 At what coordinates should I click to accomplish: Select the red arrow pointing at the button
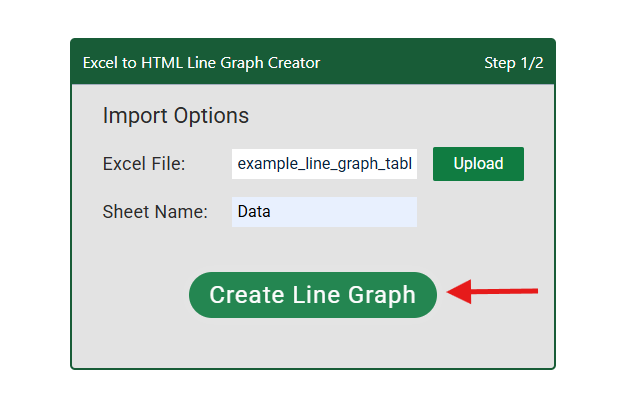coord(493,292)
